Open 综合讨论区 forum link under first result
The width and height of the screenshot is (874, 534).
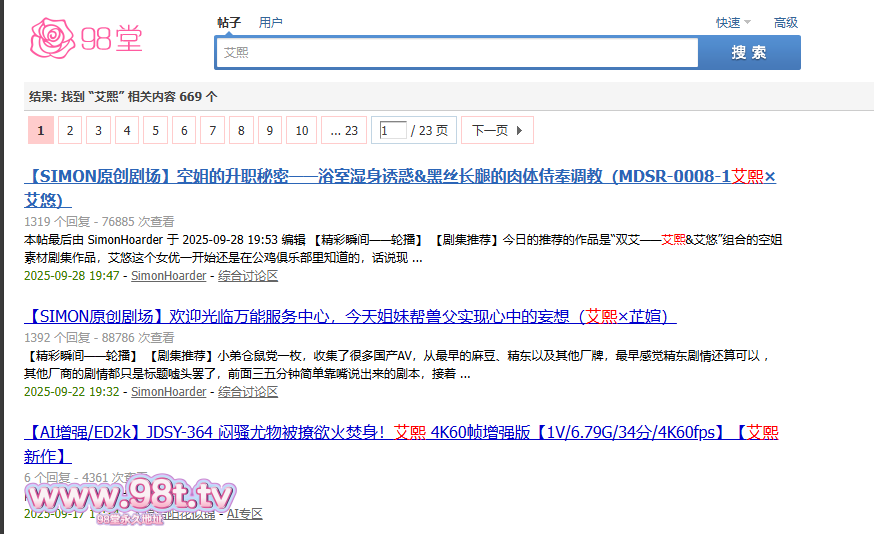tap(248, 275)
